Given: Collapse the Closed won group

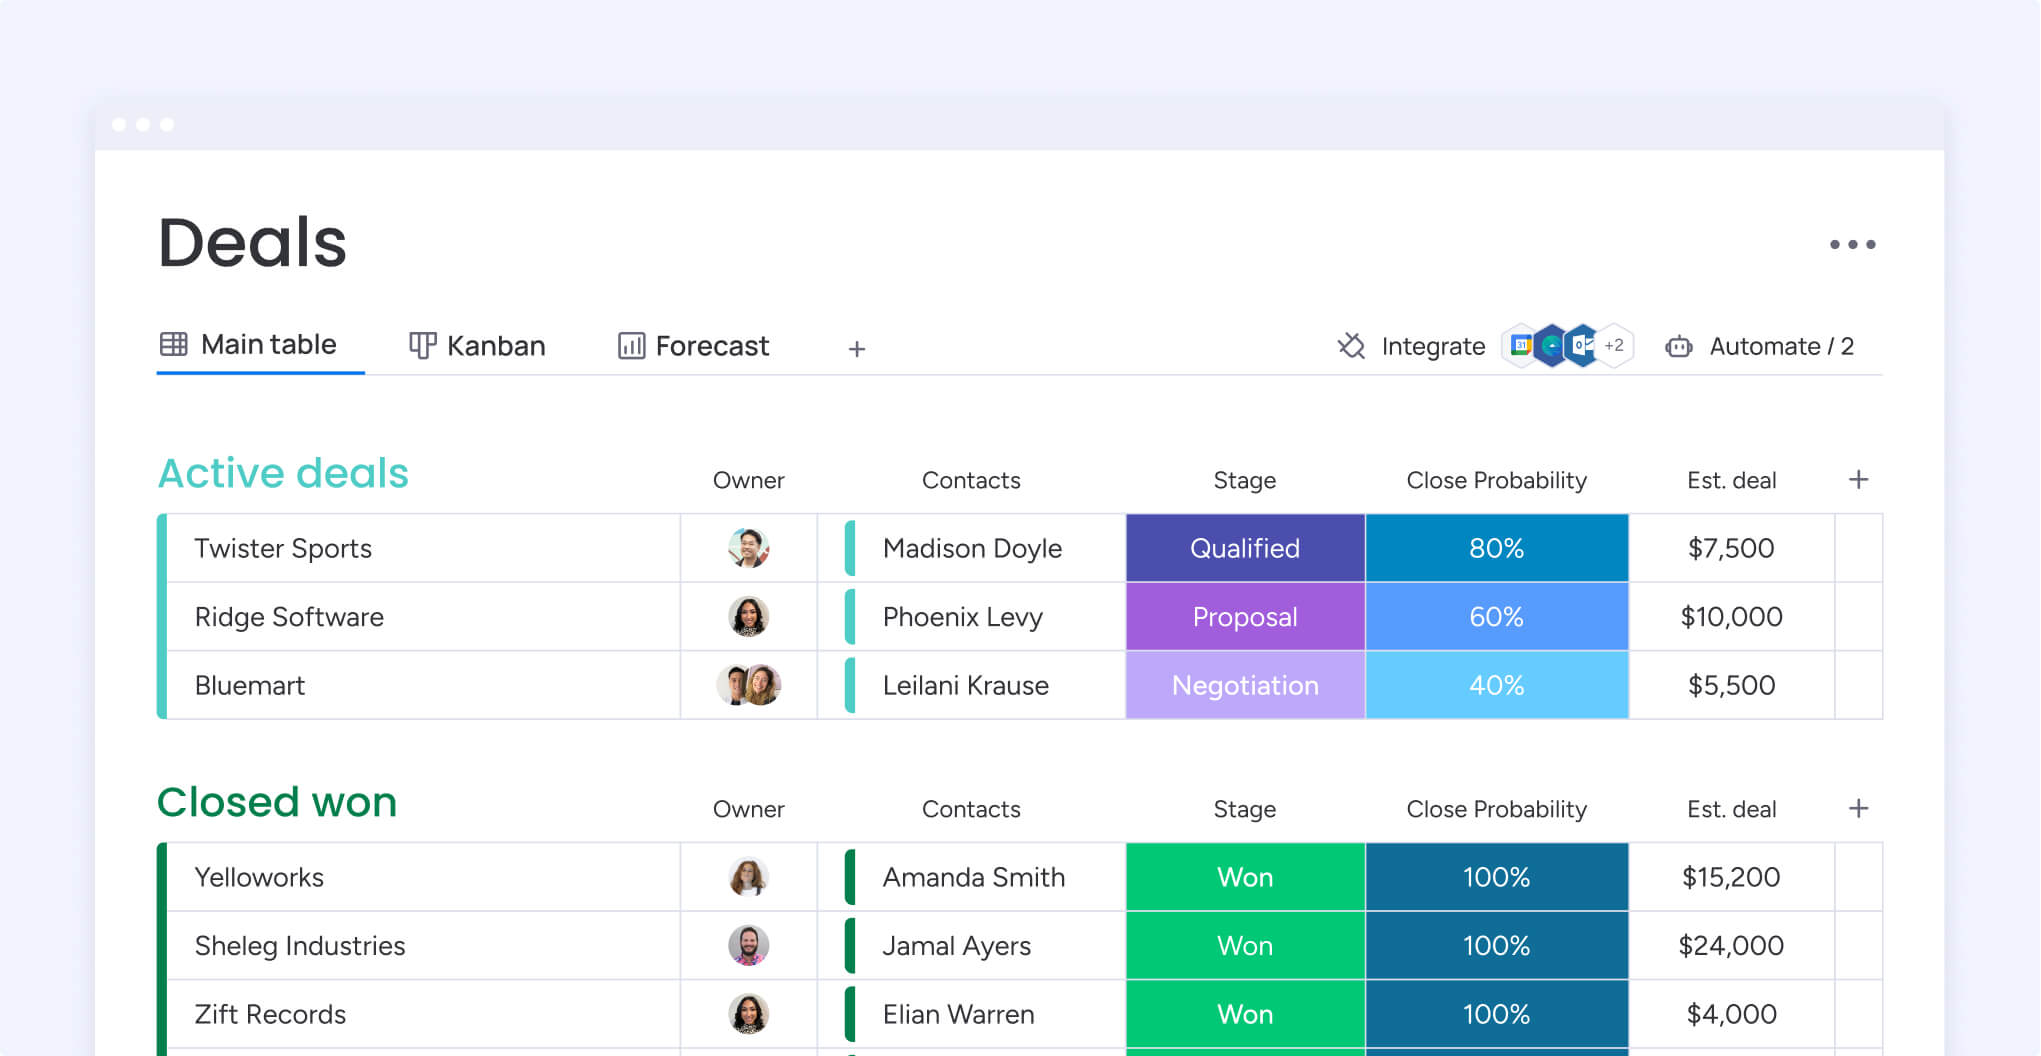Looking at the screenshot, I should 276,801.
